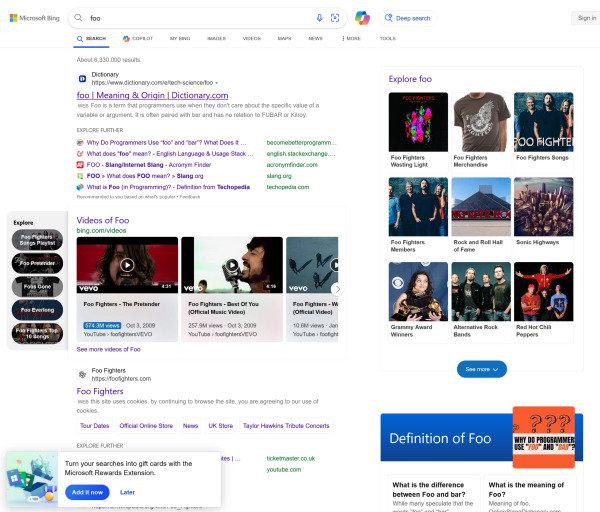Screen dimensions: 600x512
Task: Switch to the Images tab
Action: pos(217,39)
